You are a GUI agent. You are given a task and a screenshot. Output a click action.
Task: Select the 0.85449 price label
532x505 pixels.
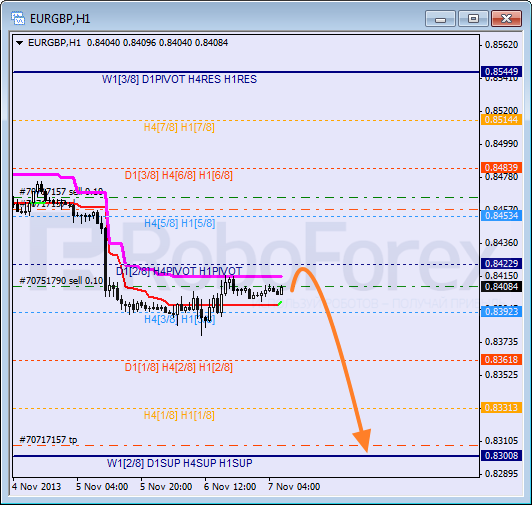click(x=501, y=72)
